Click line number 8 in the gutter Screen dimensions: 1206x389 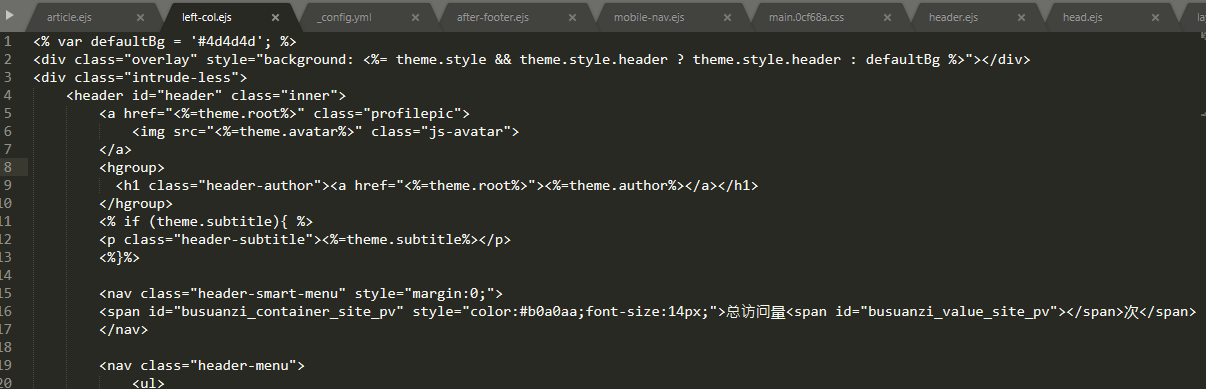tap(8, 167)
